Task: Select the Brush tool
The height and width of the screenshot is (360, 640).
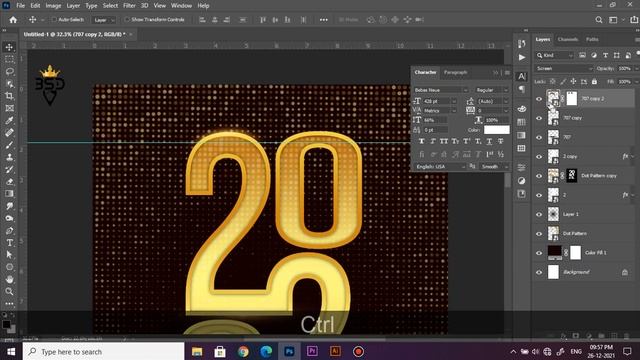Action: pyautogui.click(x=9, y=145)
